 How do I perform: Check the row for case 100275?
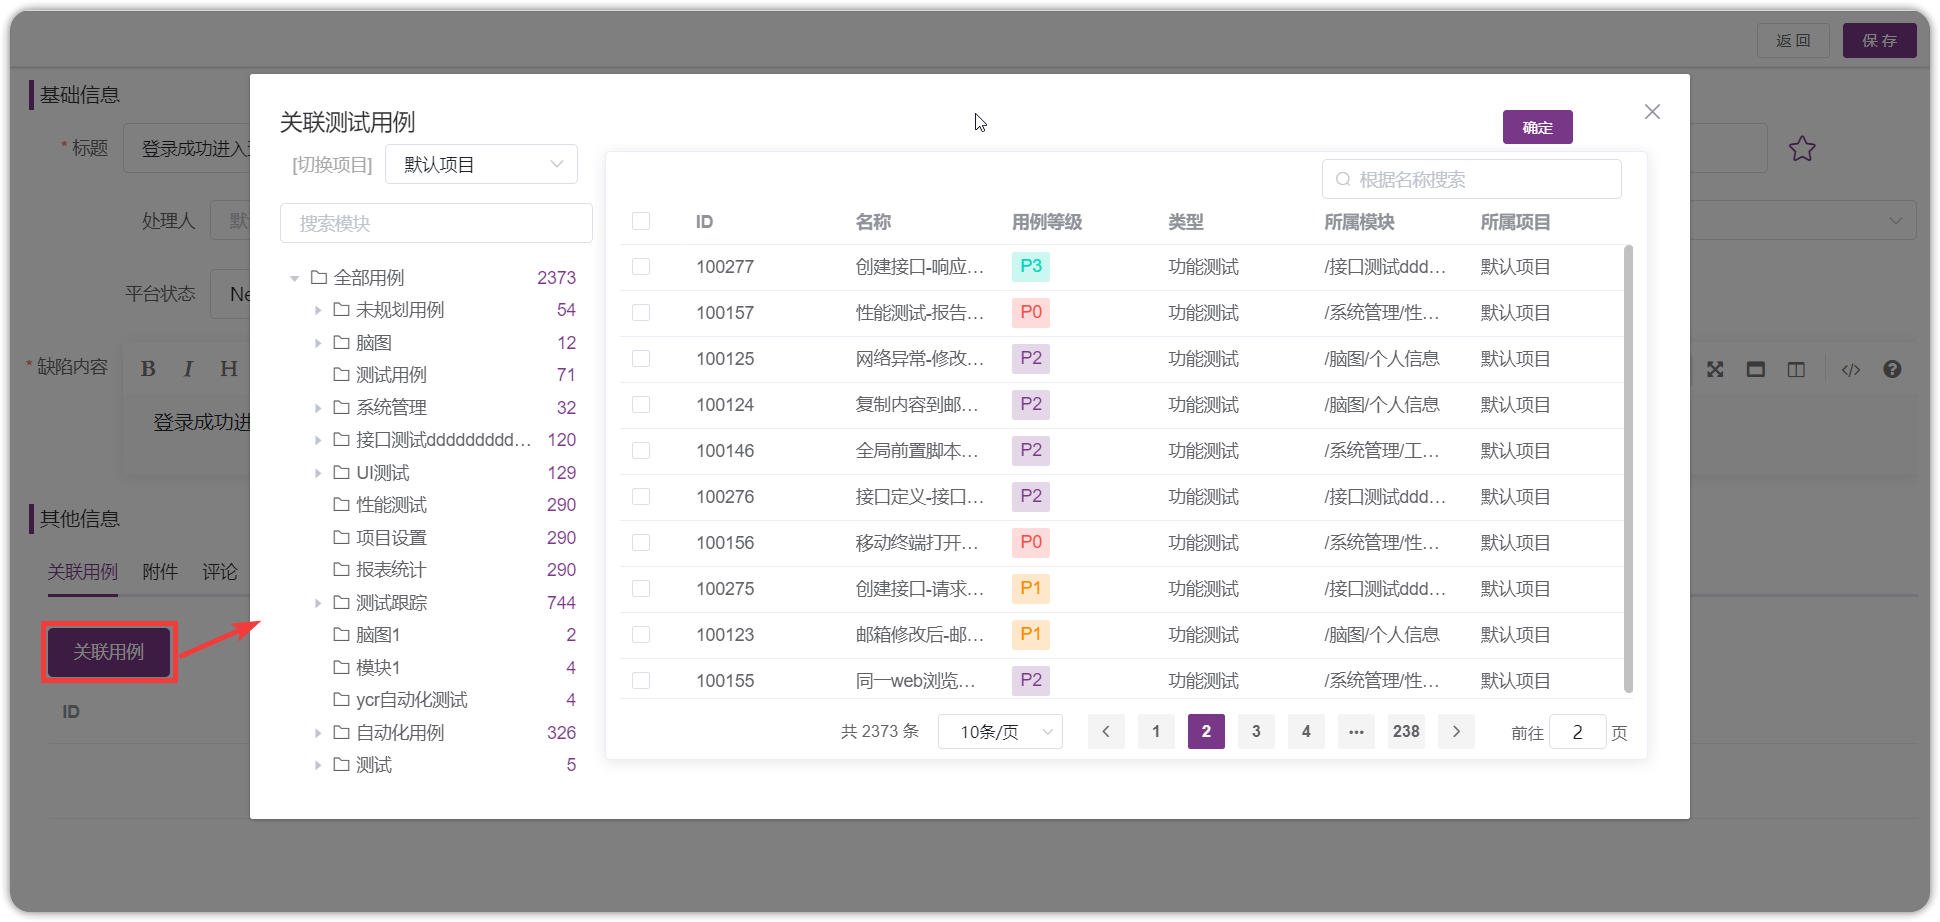point(641,589)
